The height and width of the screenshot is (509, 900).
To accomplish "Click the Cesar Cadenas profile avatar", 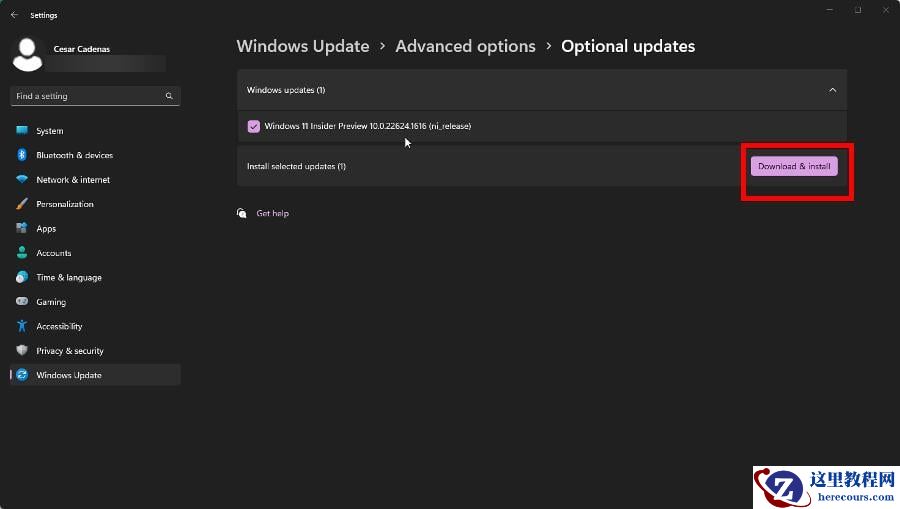I will [28, 55].
